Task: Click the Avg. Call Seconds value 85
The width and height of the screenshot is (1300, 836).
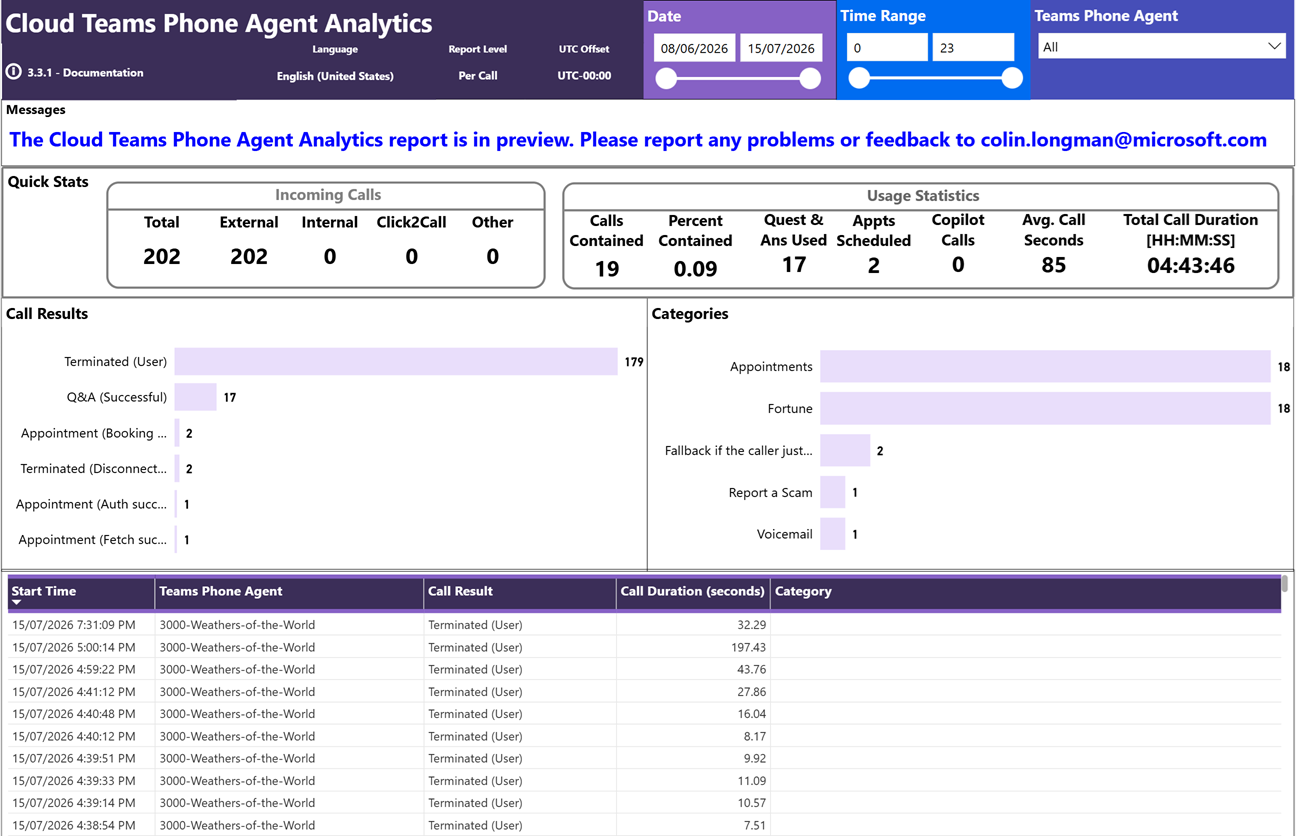Action: click(1053, 265)
